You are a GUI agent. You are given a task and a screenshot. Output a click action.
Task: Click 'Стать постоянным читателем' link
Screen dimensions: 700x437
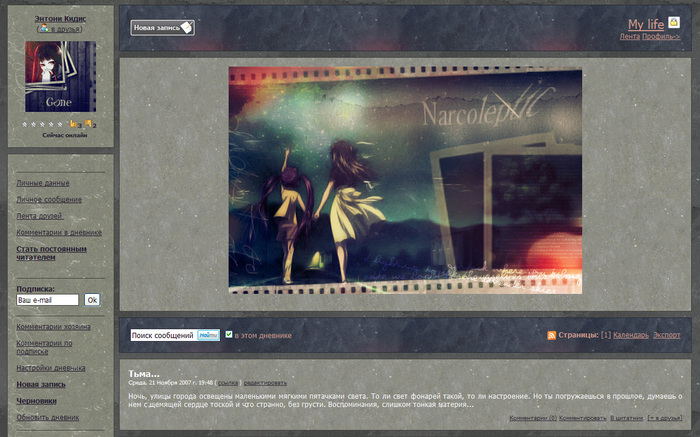click(x=51, y=253)
